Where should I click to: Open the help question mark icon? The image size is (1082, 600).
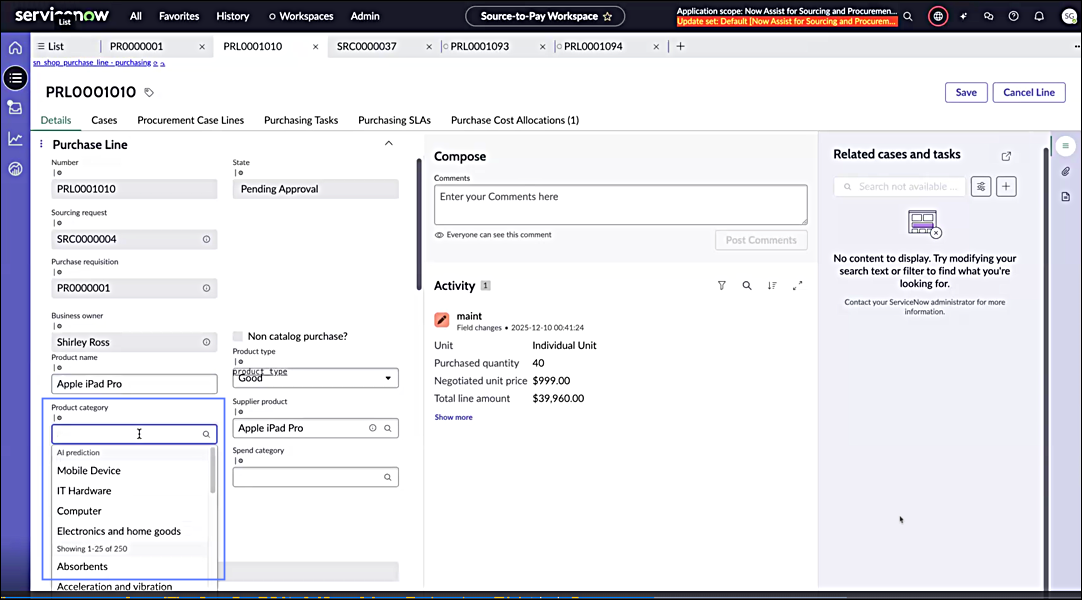coord(1014,16)
